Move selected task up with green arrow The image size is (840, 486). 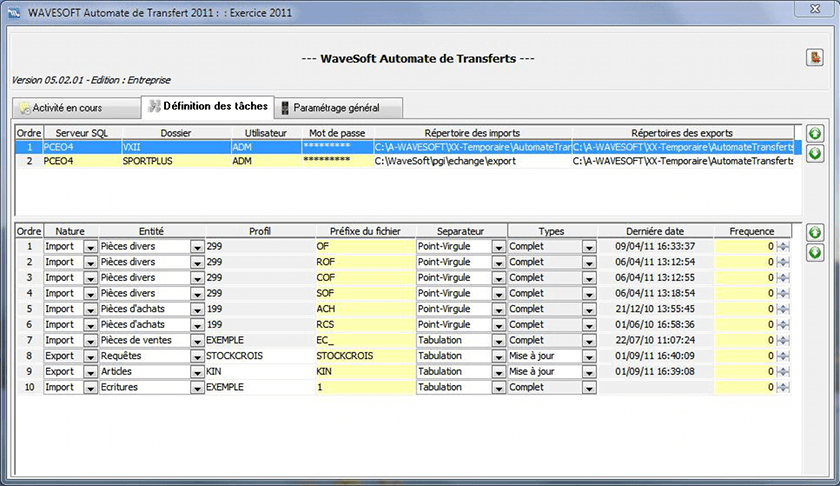click(815, 232)
